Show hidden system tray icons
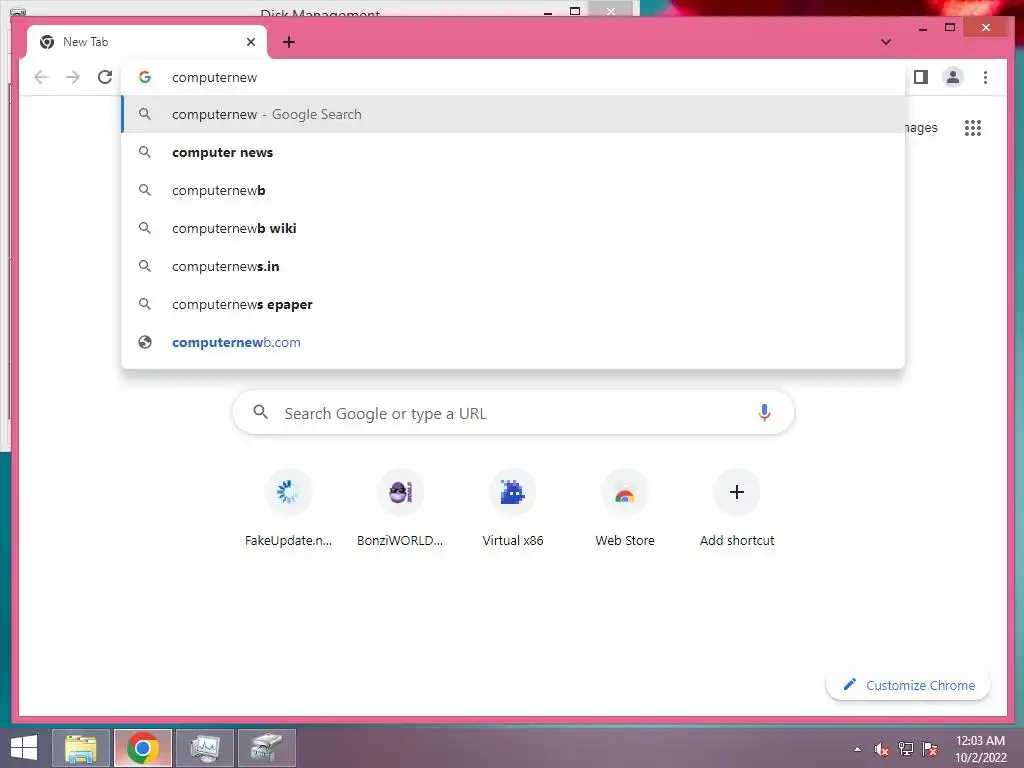 [x=857, y=749]
